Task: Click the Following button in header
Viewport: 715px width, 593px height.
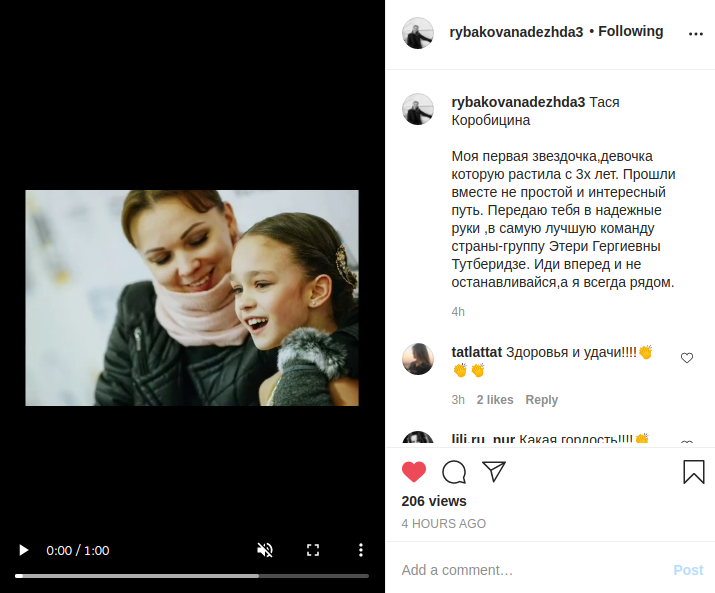Action: (631, 31)
